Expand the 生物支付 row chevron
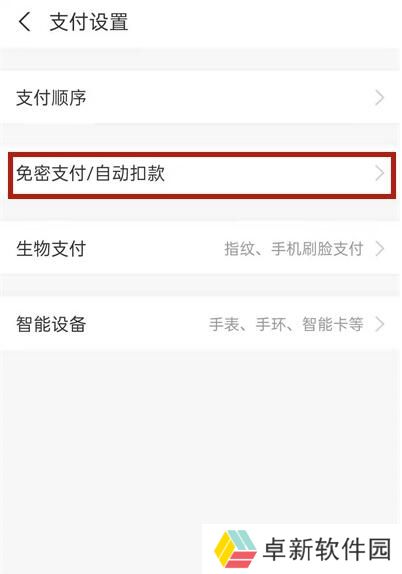402x574 pixels. pyautogui.click(x=380, y=249)
